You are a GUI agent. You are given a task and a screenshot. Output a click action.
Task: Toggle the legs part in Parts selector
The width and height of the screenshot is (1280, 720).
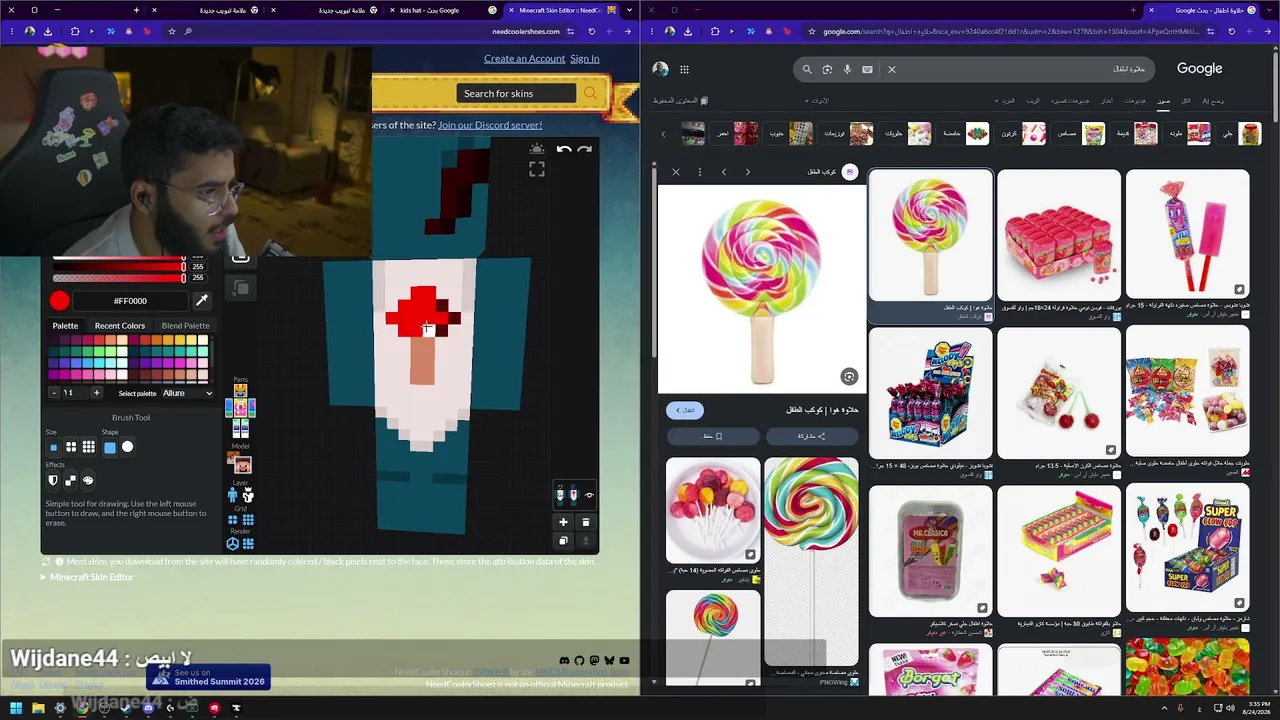click(x=240, y=428)
